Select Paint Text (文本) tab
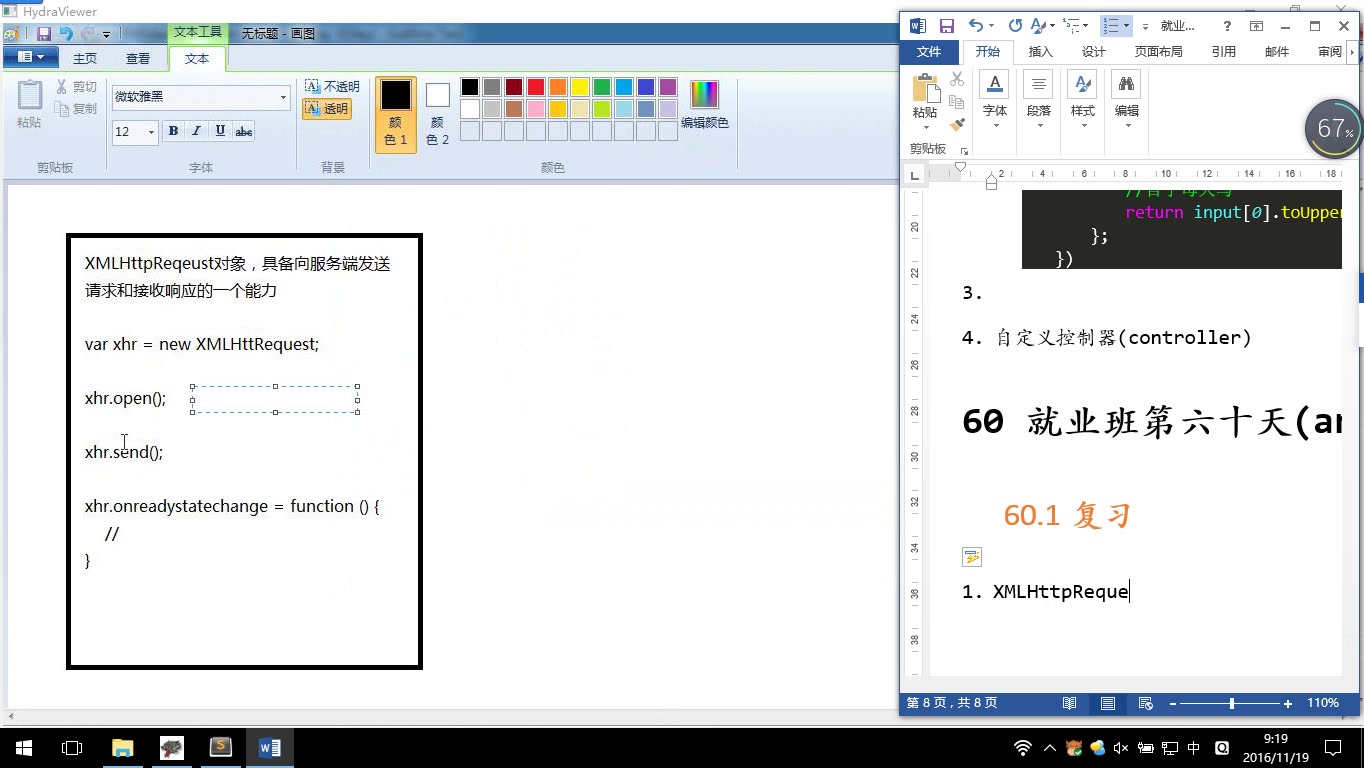This screenshot has height=768, width=1364. (197, 59)
